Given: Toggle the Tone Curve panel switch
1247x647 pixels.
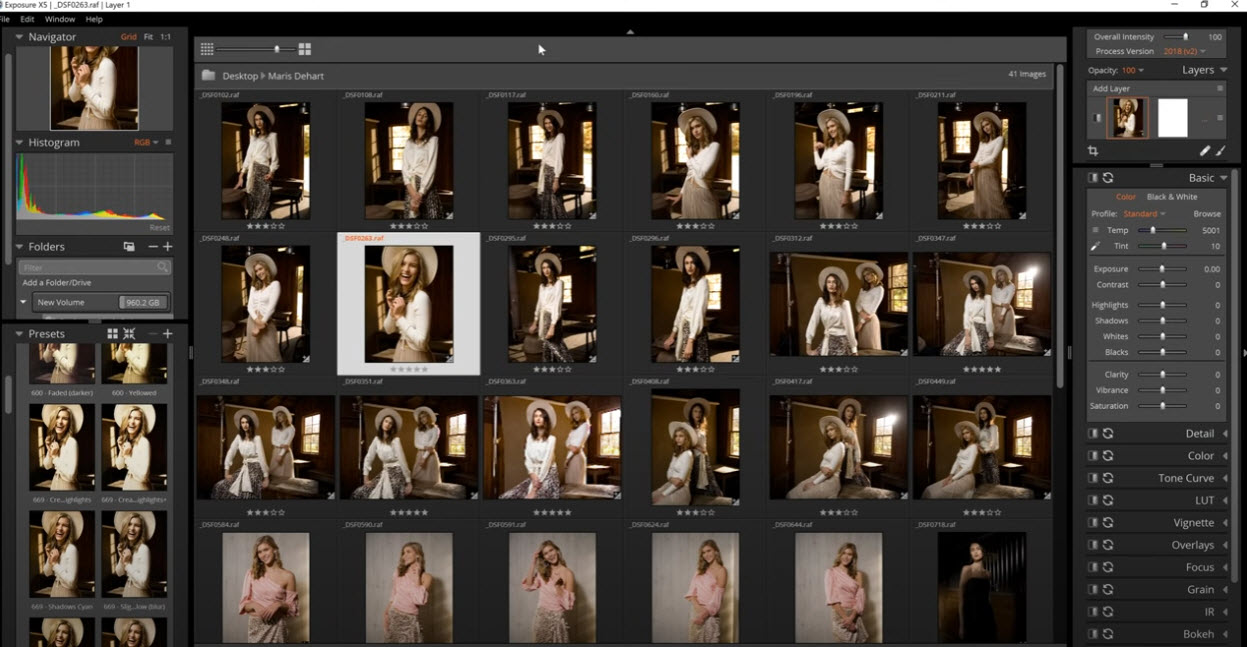Looking at the screenshot, I should [x=1093, y=478].
